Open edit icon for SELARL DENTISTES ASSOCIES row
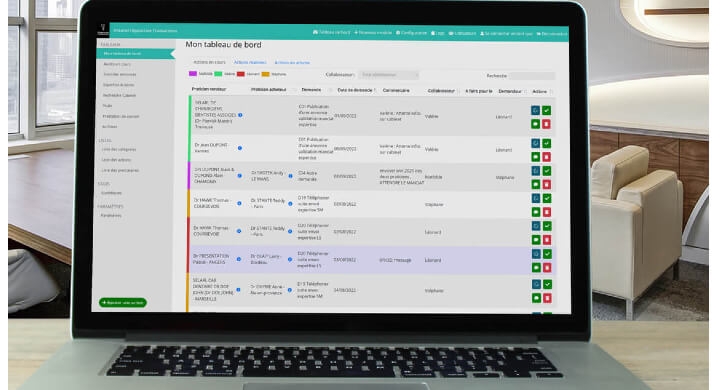This screenshot has width=720, height=390. pyautogui.click(x=535, y=110)
